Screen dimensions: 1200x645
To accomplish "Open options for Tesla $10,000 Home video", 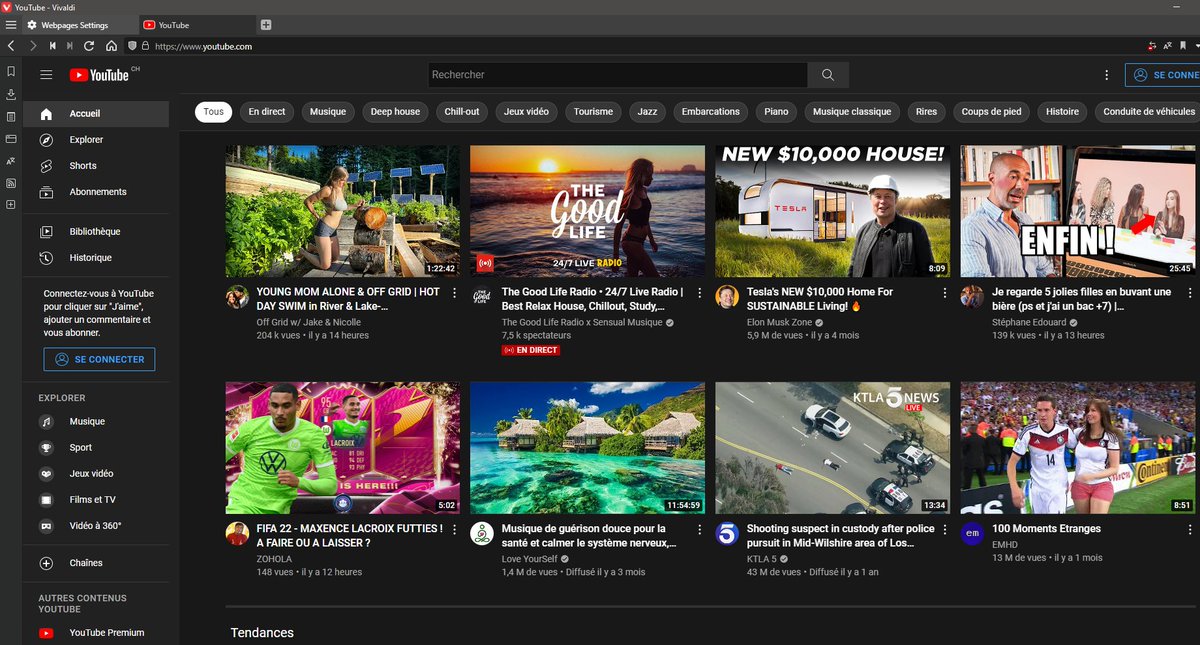I will [945, 293].
